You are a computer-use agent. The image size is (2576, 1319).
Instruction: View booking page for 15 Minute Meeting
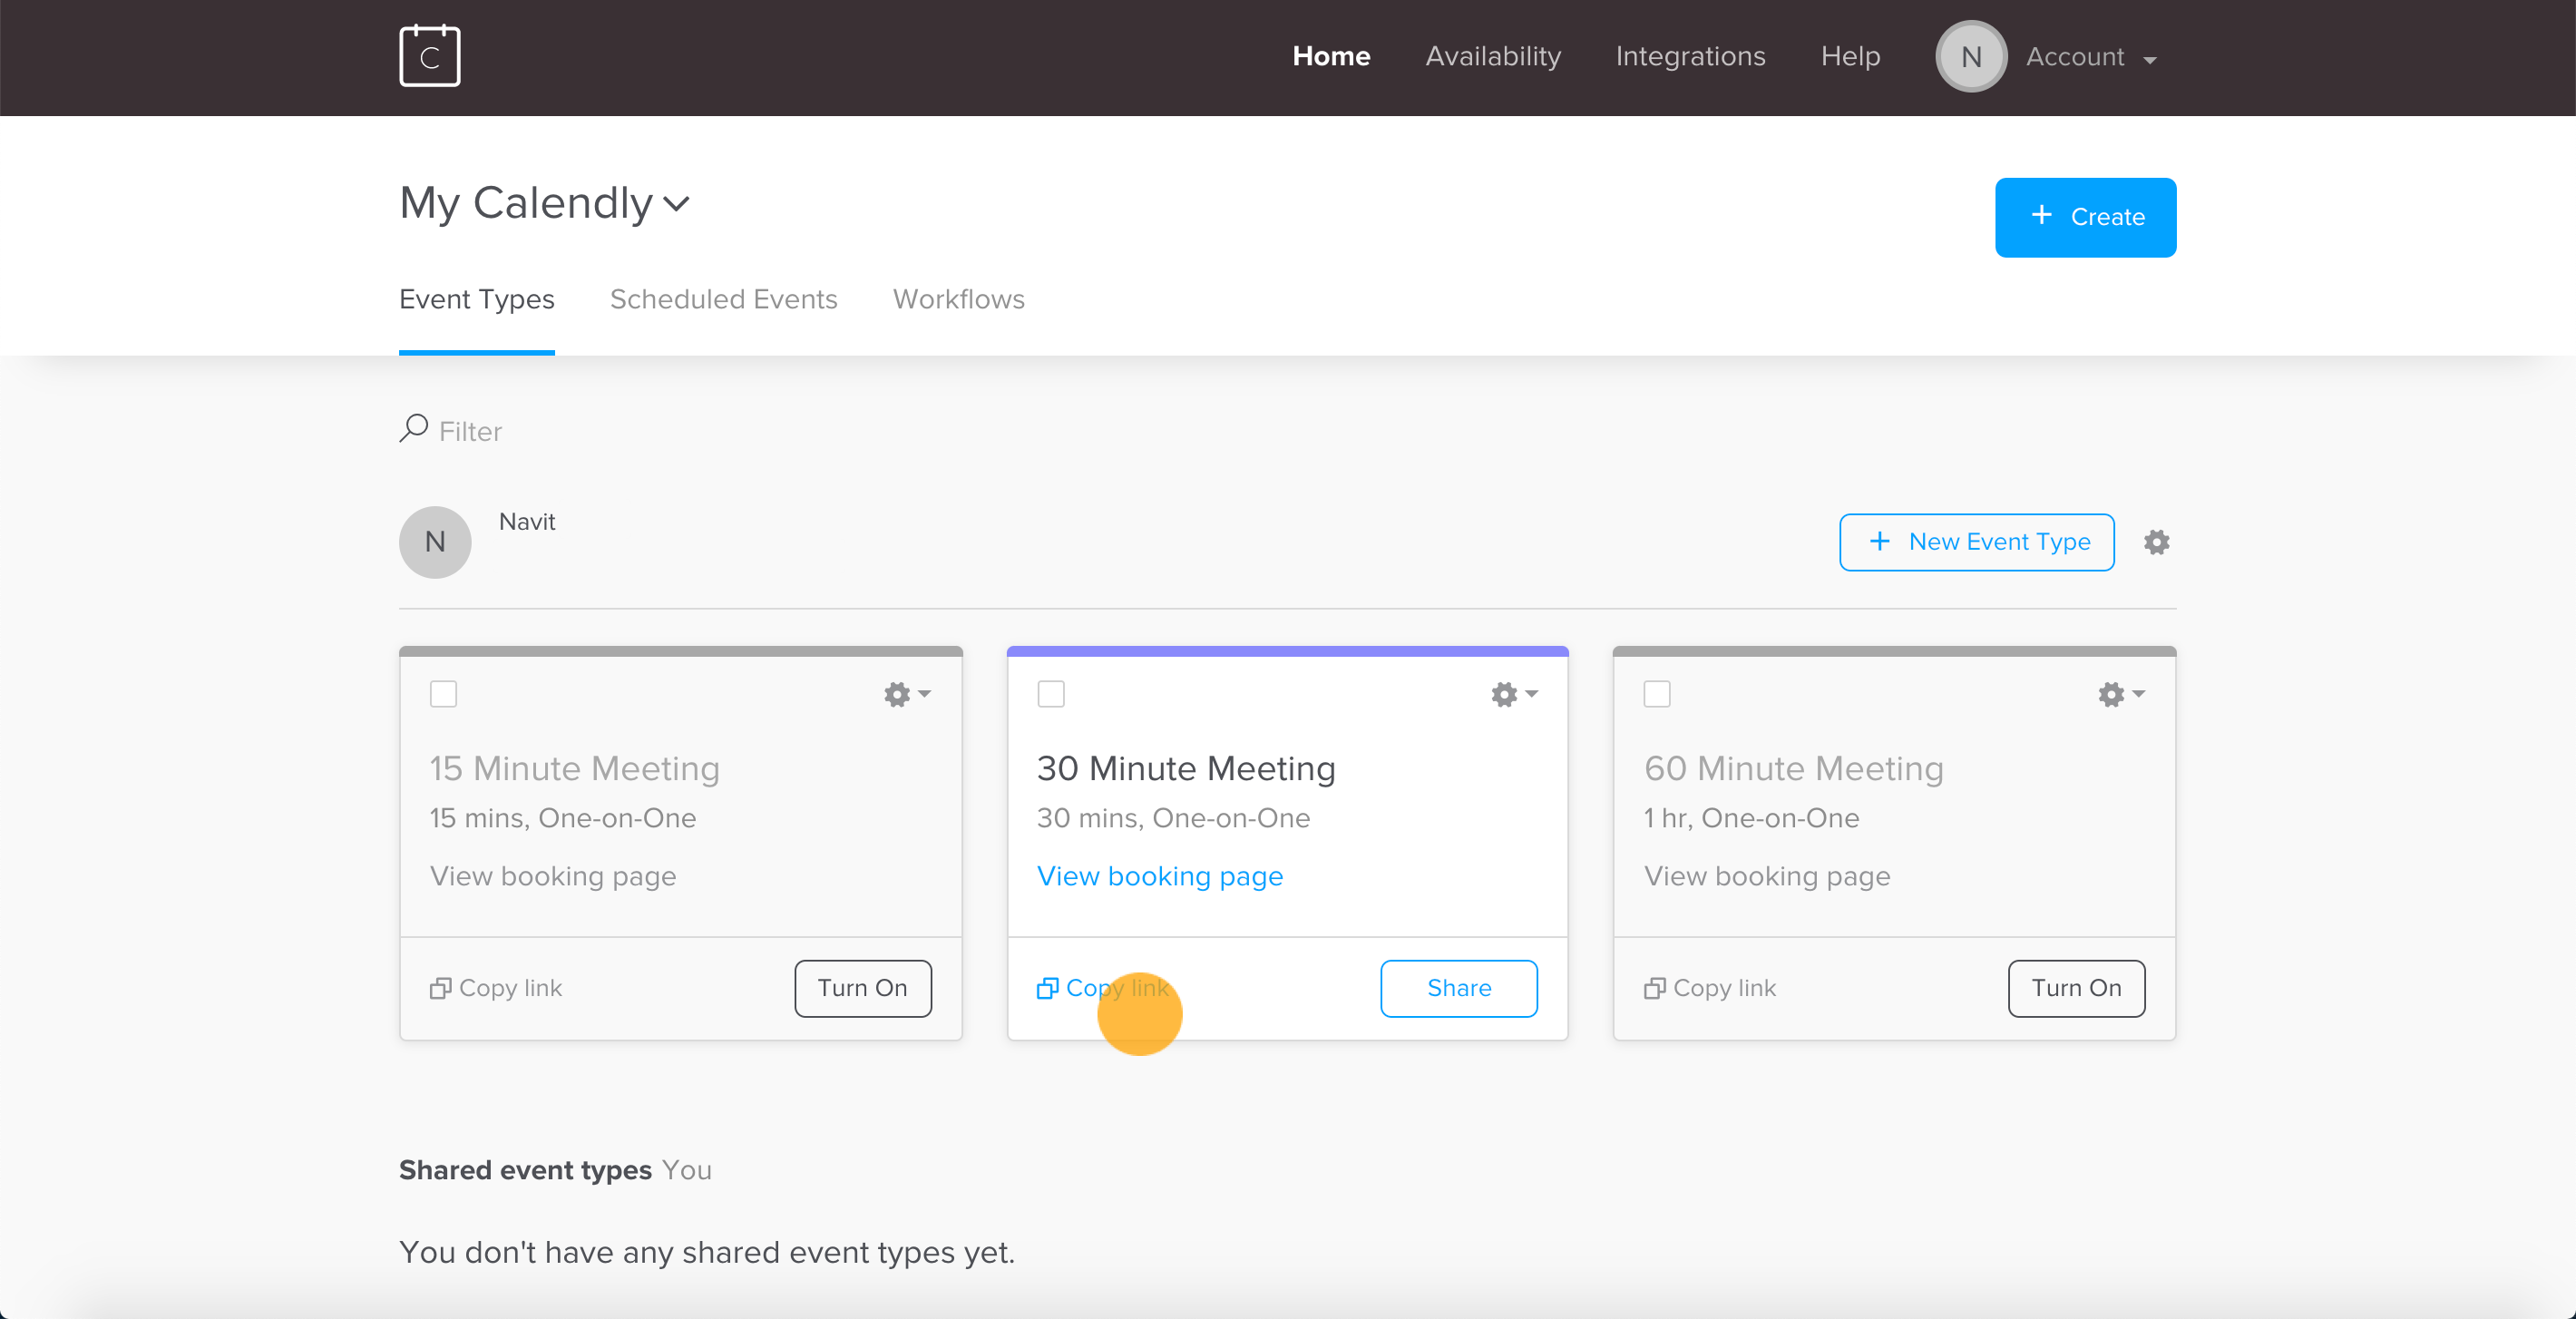pos(553,876)
